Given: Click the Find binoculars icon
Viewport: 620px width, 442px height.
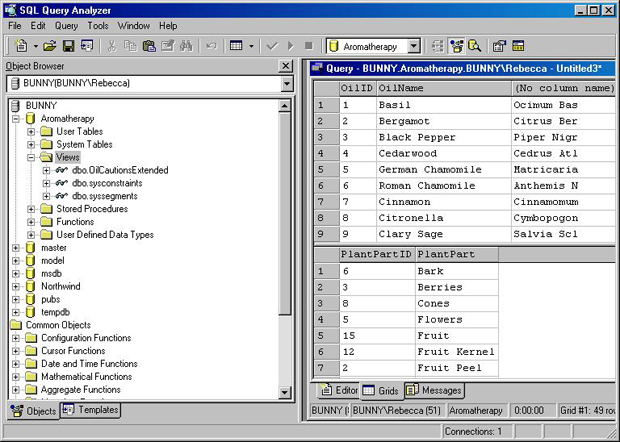Looking at the screenshot, I should 186,46.
